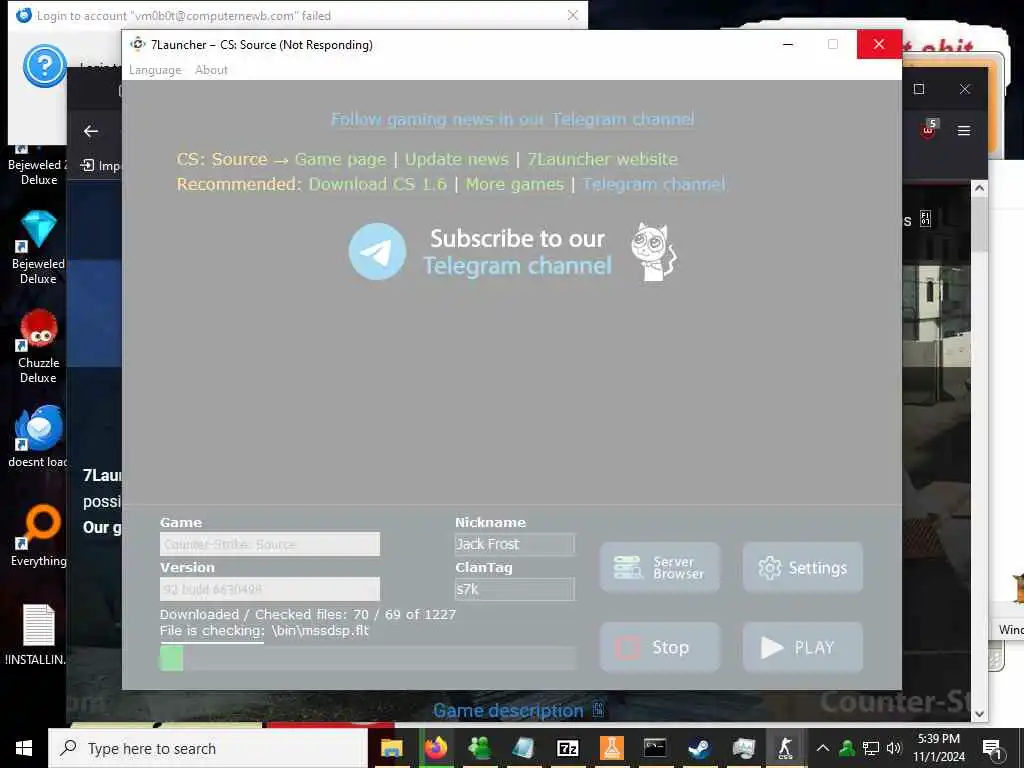Select the !INSTALLIN text file icon

click(x=37, y=634)
